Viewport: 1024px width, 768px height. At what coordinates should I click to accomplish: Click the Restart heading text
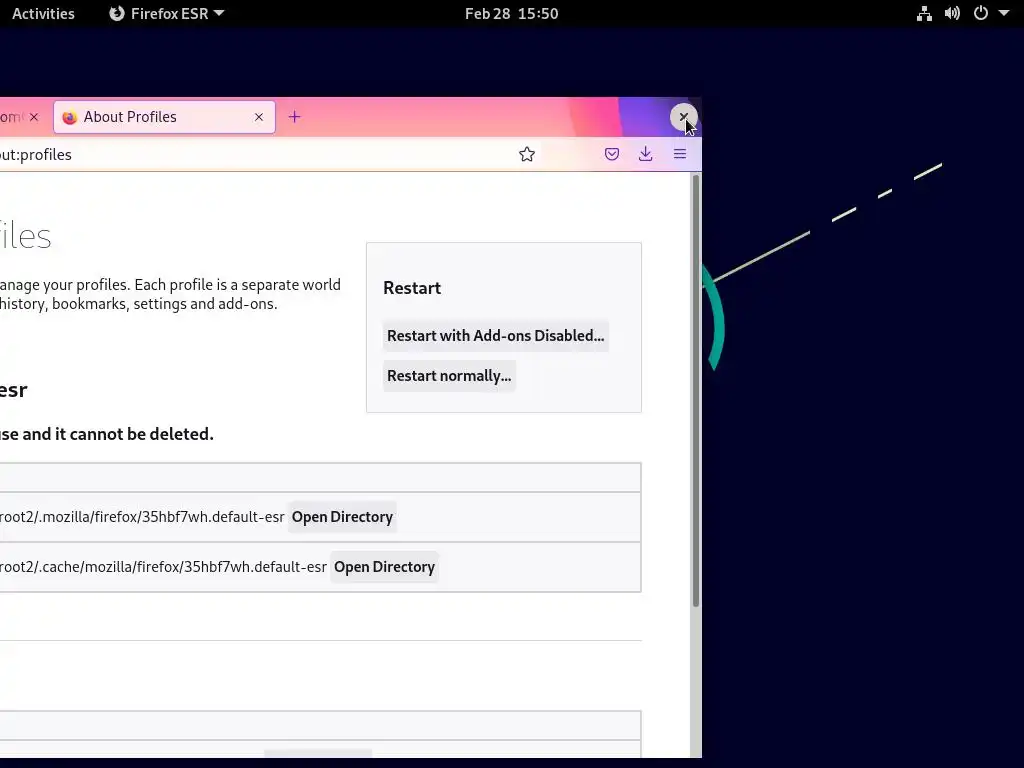click(x=412, y=288)
